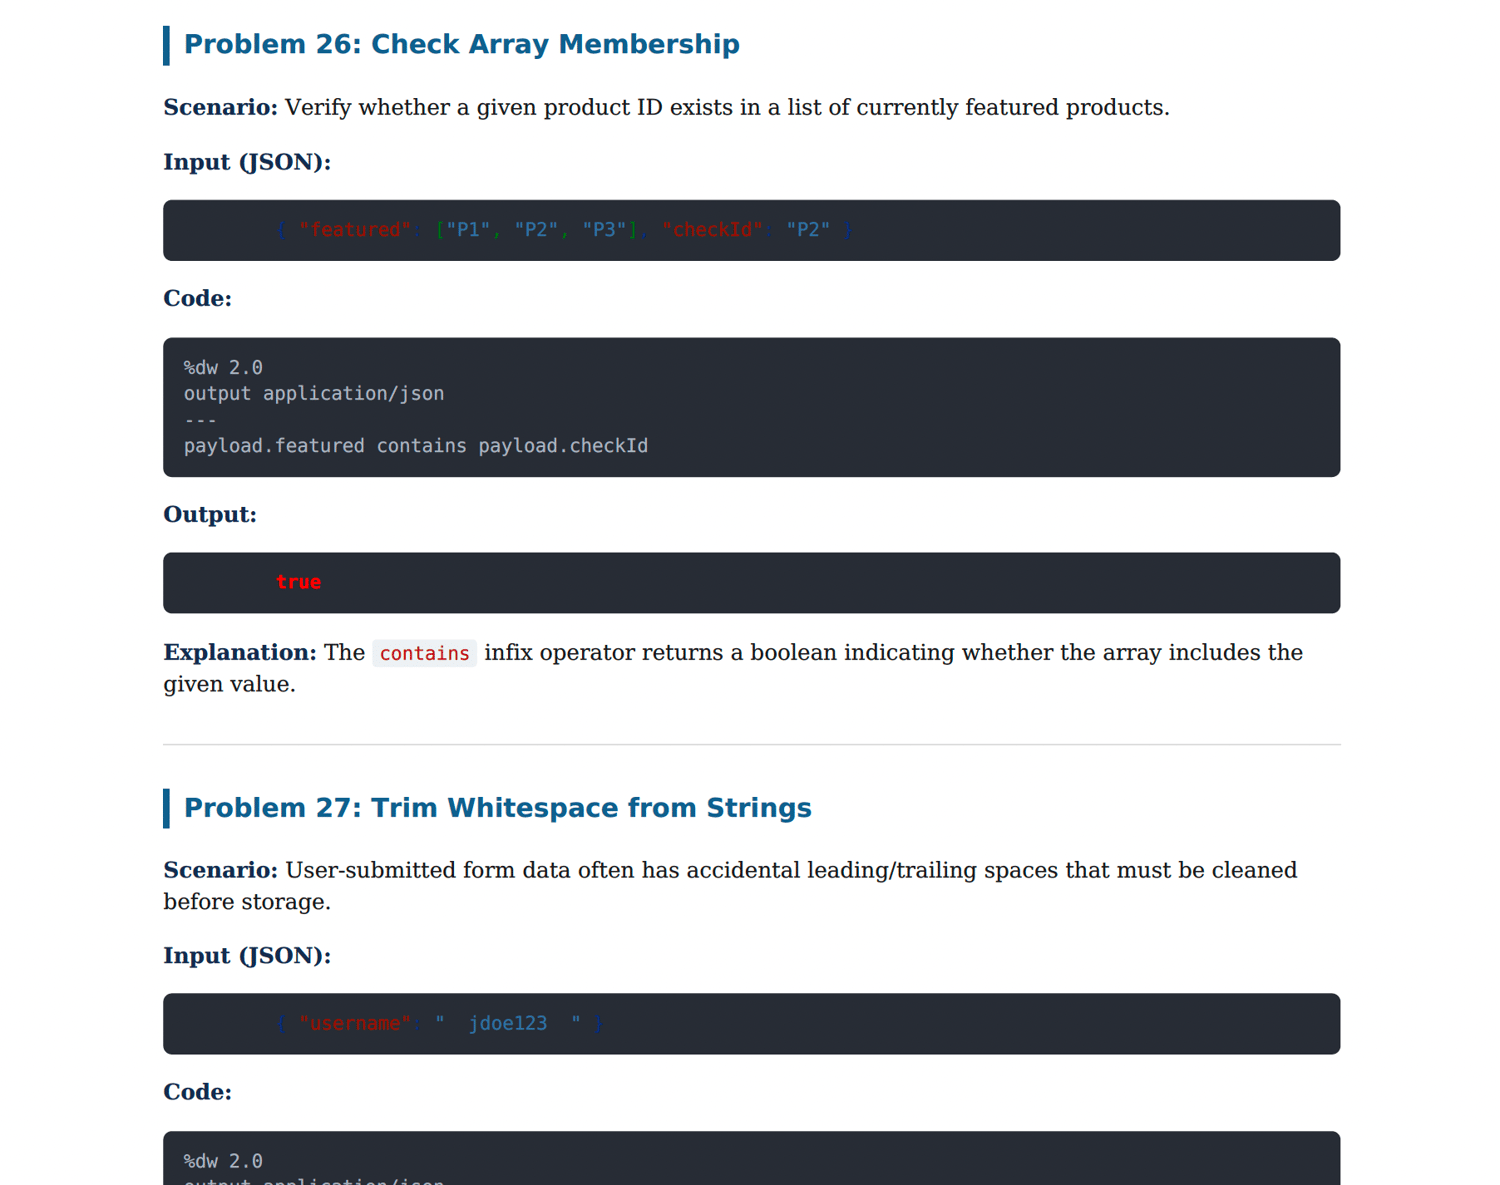1500x1185 pixels.
Task: Click the Problem 27: Trim Whitespace from Strings heading
Action: [x=497, y=808]
